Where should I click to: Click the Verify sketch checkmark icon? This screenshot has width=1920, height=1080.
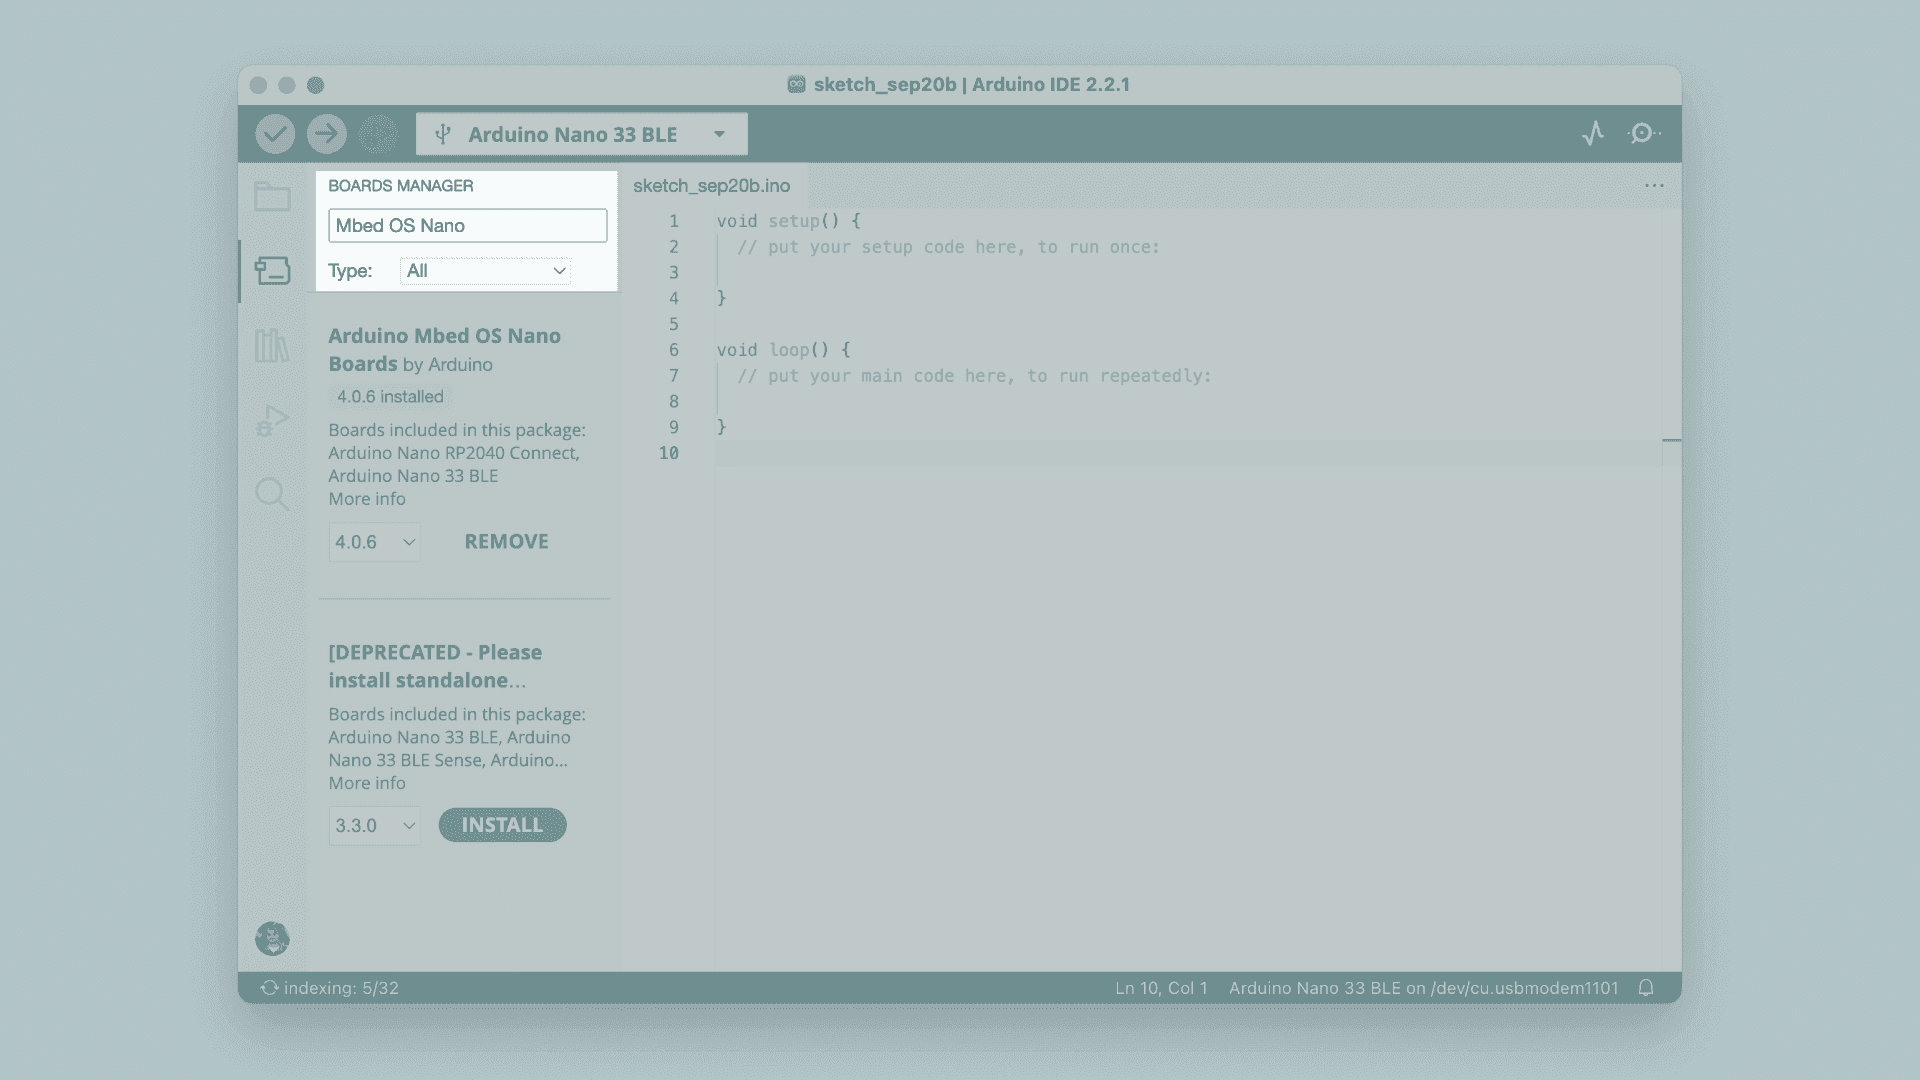(x=276, y=133)
